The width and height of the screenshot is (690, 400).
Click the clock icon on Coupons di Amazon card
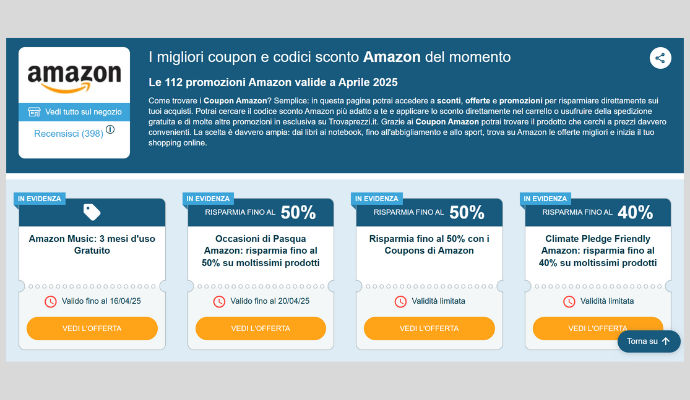click(x=400, y=301)
